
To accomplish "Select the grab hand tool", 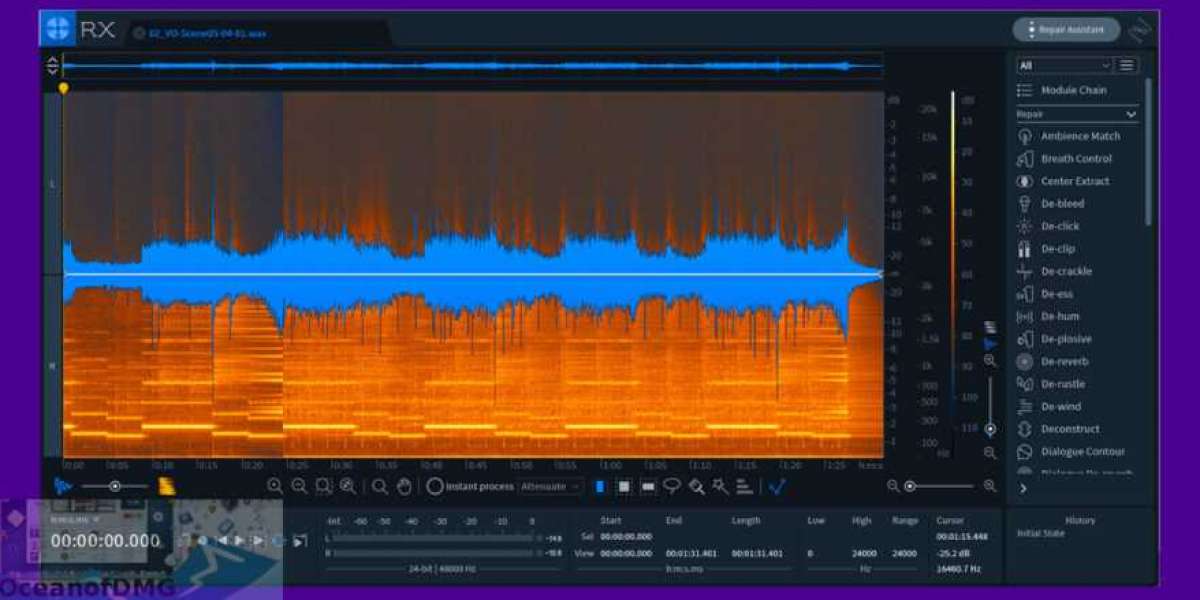I will click(x=405, y=487).
